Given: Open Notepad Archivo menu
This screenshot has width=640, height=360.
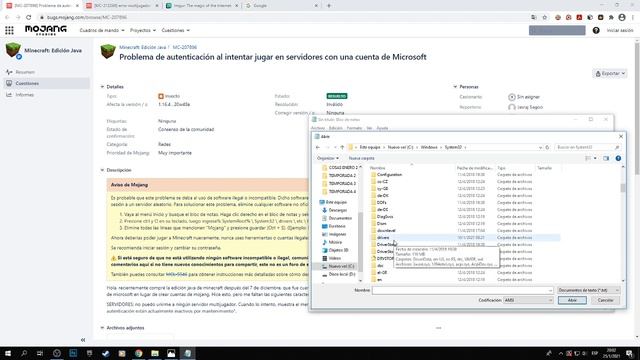Looking at the screenshot, I should point(318,128).
